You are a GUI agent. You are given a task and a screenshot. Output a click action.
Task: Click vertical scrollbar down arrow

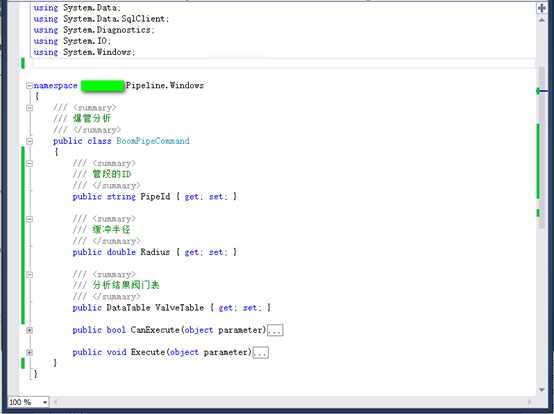(x=541, y=389)
